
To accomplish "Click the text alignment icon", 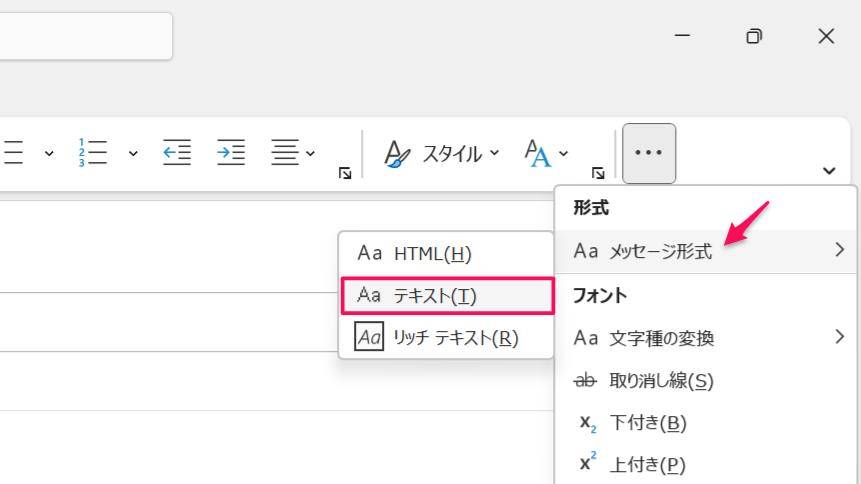I will click(284, 152).
